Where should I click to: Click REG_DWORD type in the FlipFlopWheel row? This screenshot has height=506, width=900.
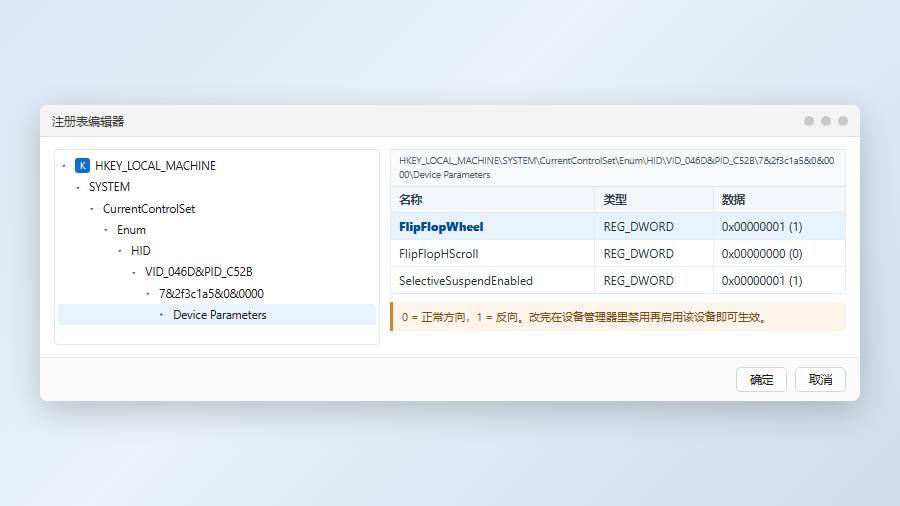pyautogui.click(x=638, y=227)
